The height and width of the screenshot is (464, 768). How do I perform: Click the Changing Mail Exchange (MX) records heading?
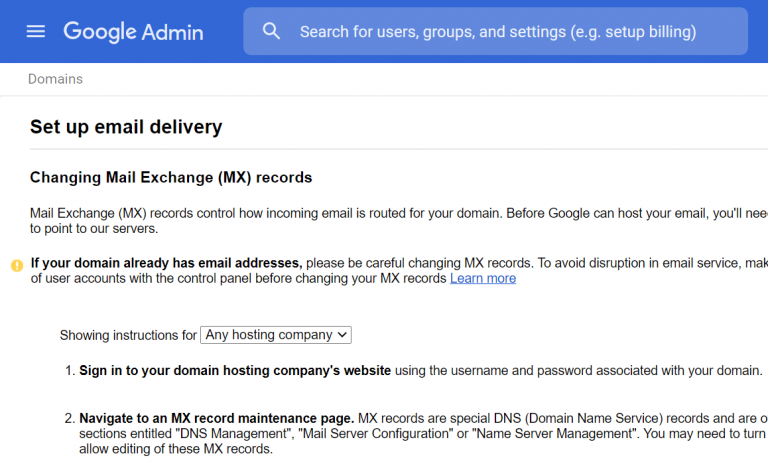pos(171,178)
